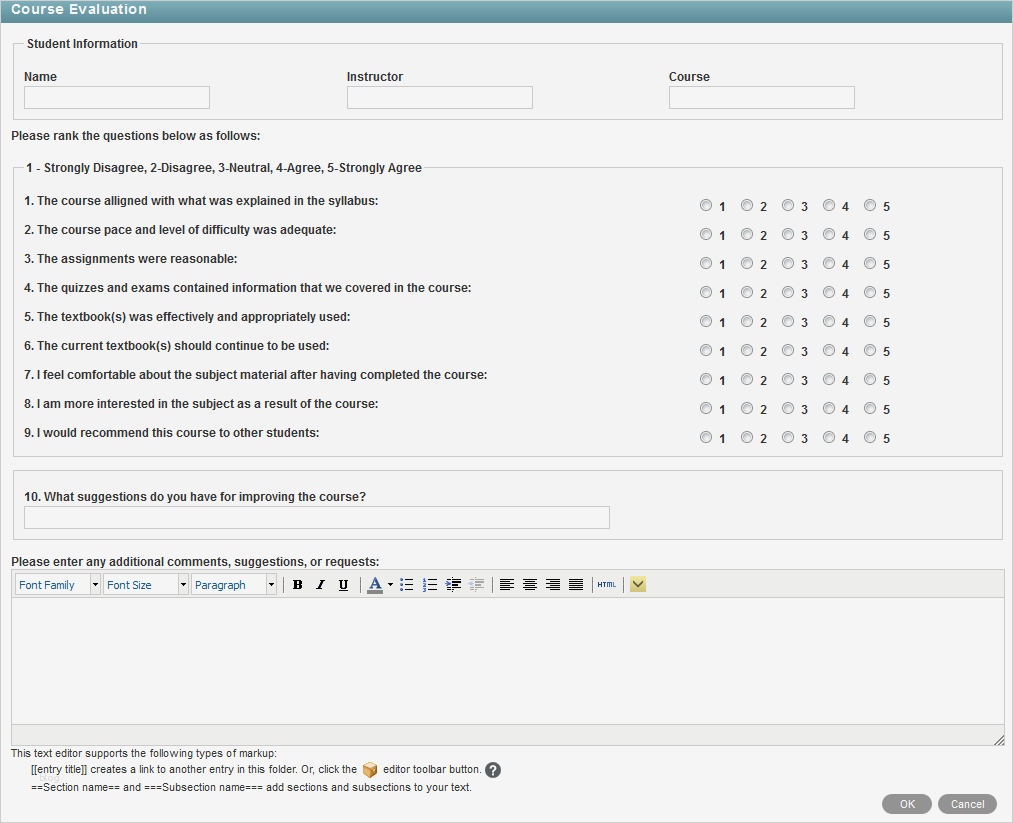Image resolution: width=1013 pixels, height=823 pixels.
Task: Center align text
Action: point(530,585)
